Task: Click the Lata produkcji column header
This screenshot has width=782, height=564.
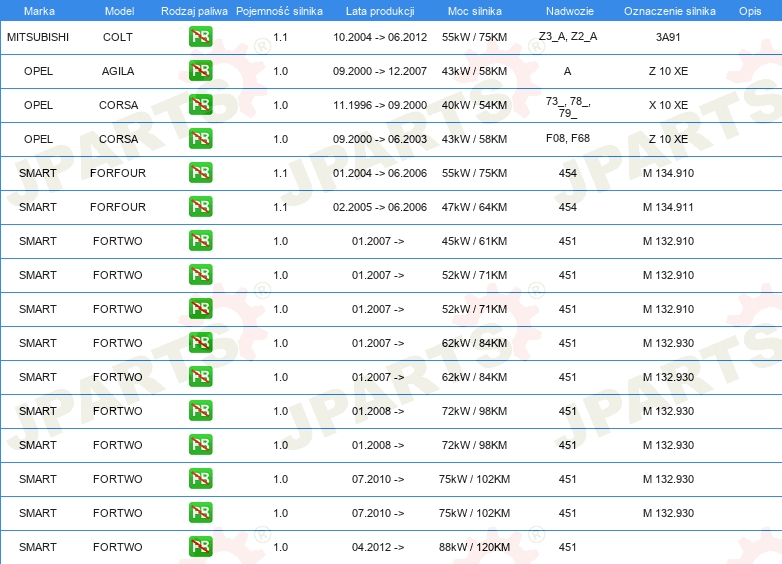Action: pyautogui.click(x=379, y=10)
